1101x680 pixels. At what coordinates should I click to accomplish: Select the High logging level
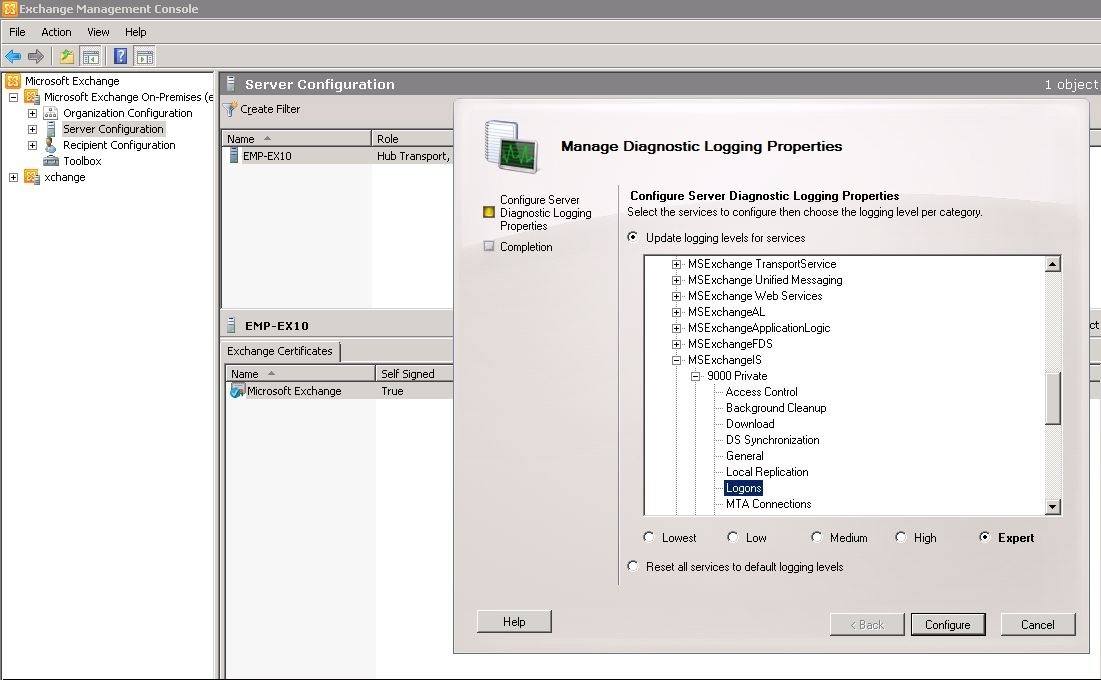[900, 537]
